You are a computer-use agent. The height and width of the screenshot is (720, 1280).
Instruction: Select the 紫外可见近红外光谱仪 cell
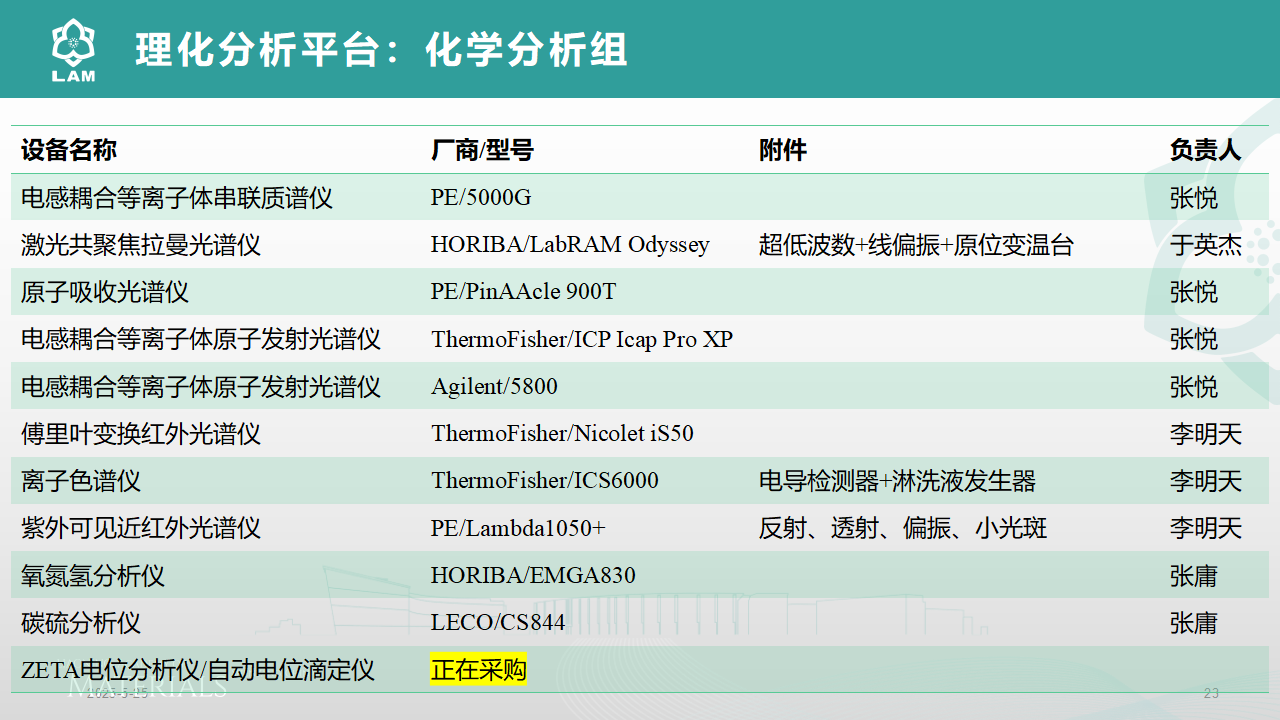[141, 528]
